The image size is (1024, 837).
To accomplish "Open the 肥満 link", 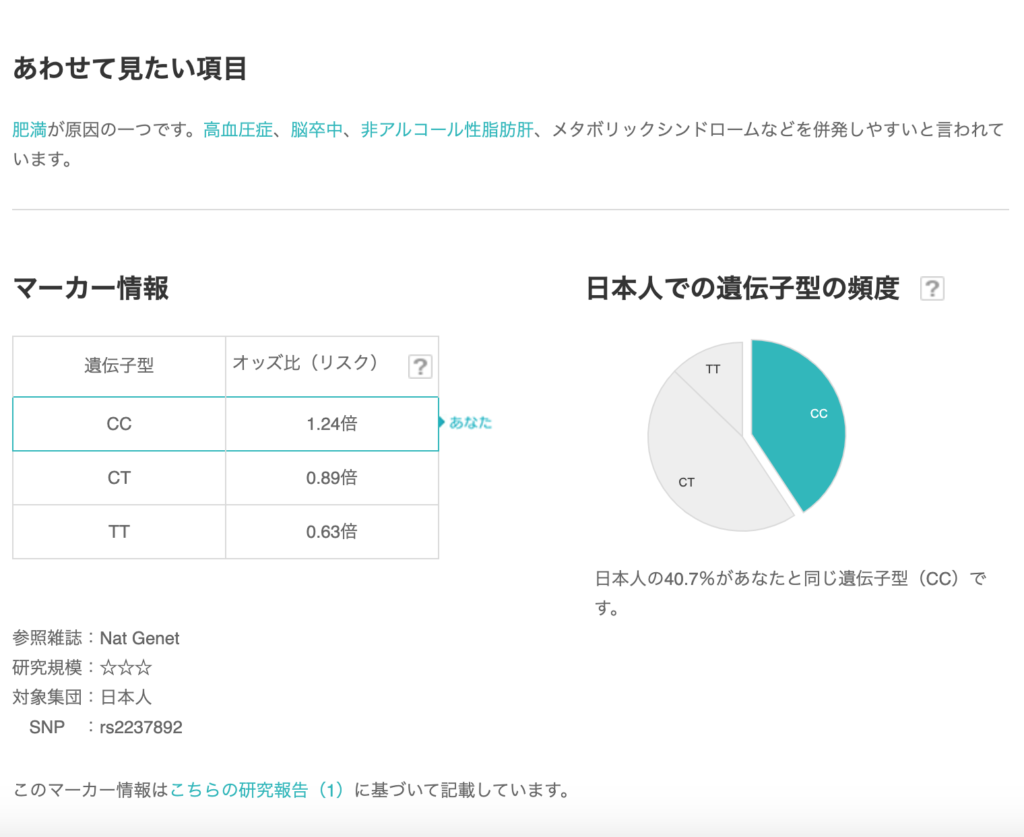I will point(29,129).
